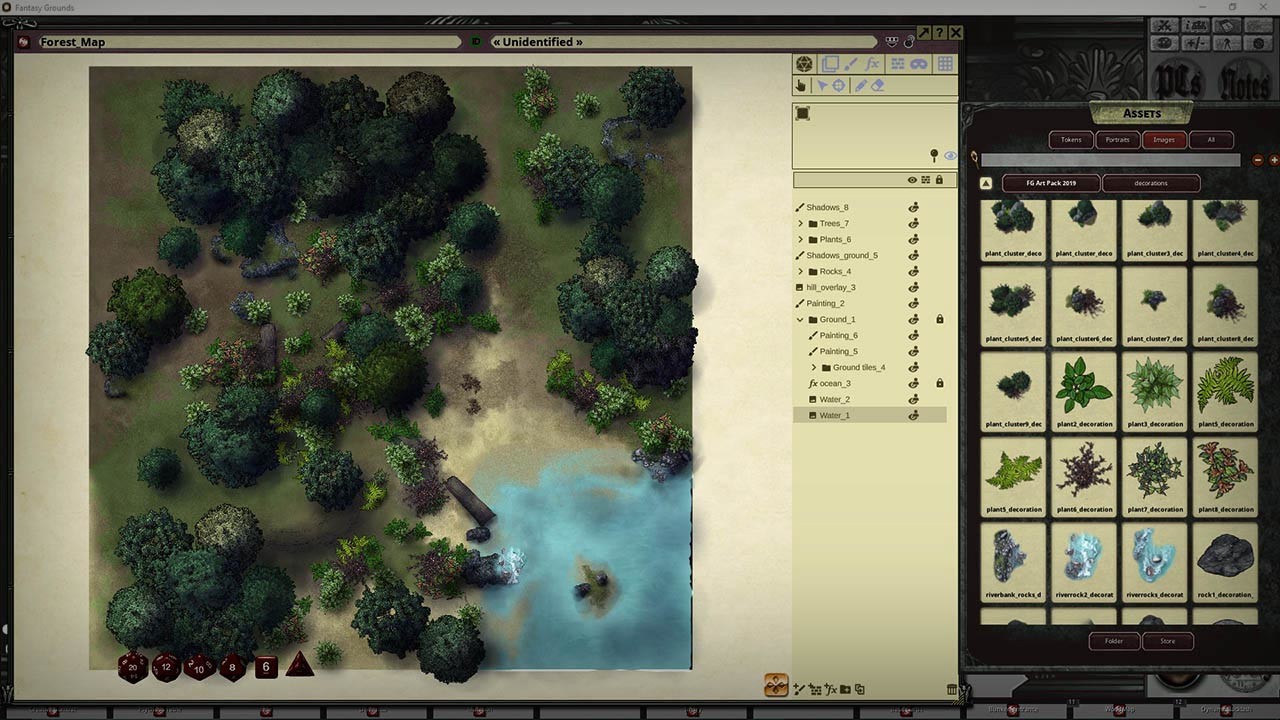The image size is (1280, 720).
Task: Add a new fx layer via the bottom panel icon
Action: pos(828,689)
